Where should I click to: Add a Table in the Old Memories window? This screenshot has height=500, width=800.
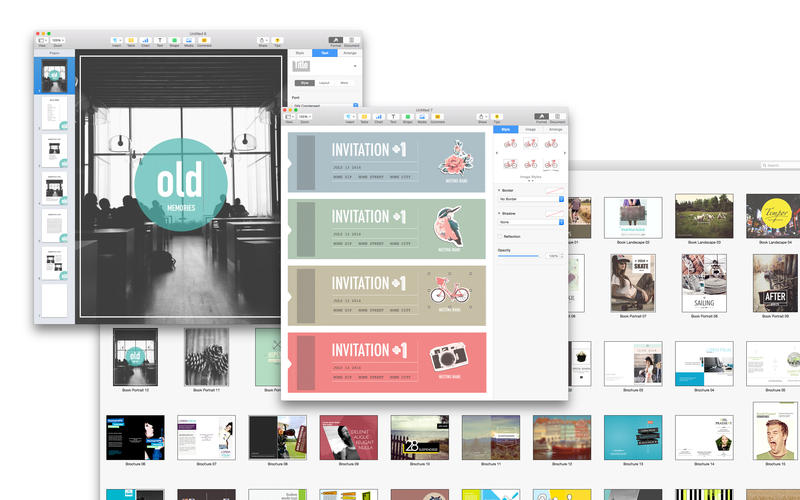coord(131,40)
